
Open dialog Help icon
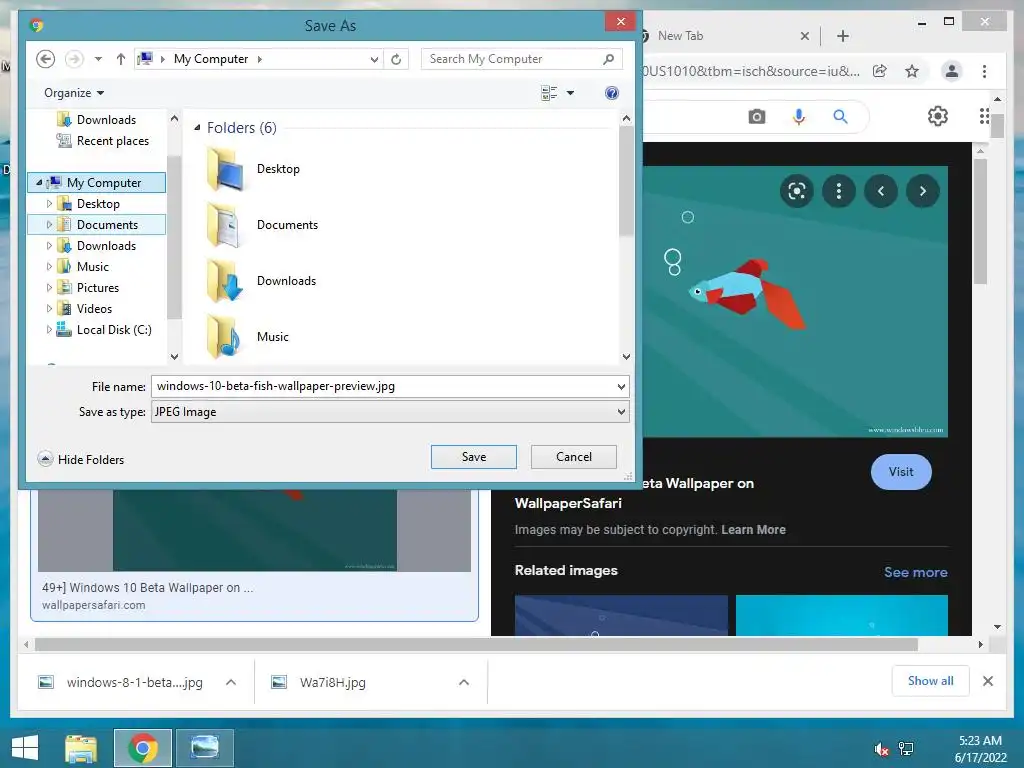(x=611, y=93)
